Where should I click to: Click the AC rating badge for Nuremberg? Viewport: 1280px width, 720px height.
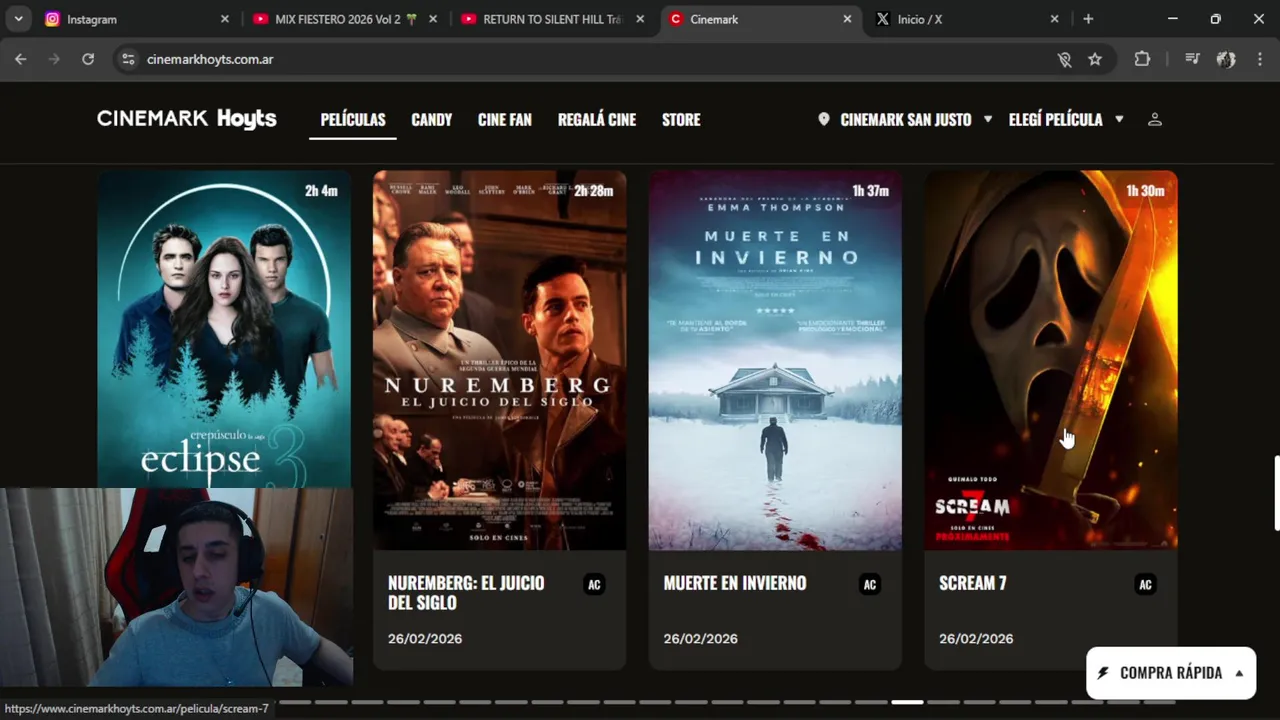594,585
